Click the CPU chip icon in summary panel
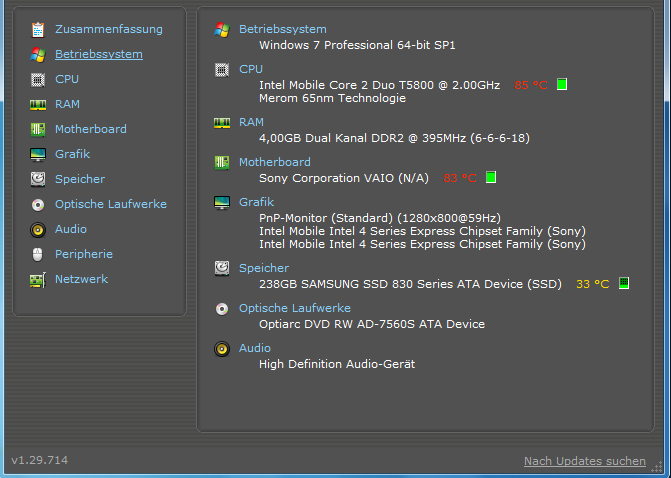The width and height of the screenshot is (671, 478). point(222,69)
